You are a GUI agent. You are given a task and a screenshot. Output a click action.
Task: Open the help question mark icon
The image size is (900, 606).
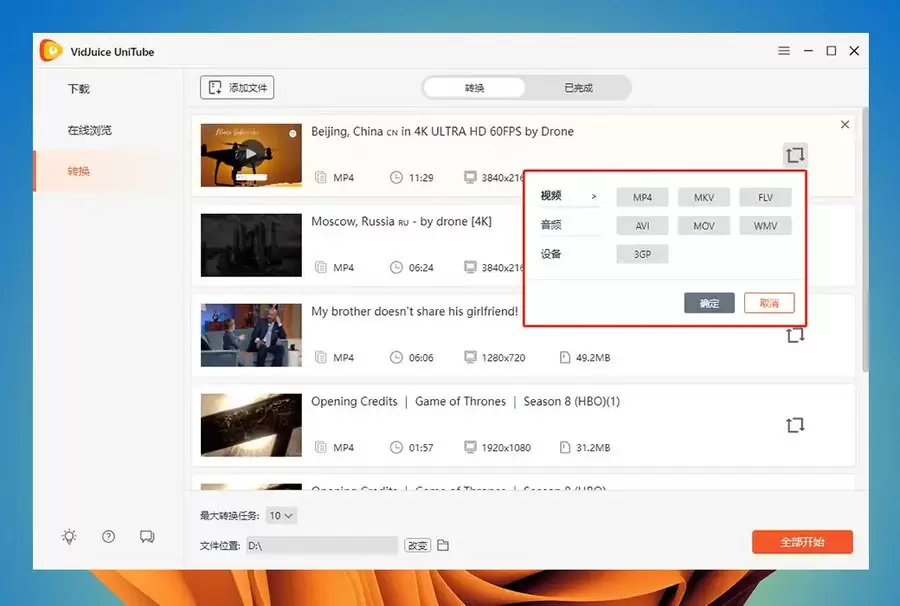(x=108, y=537)
